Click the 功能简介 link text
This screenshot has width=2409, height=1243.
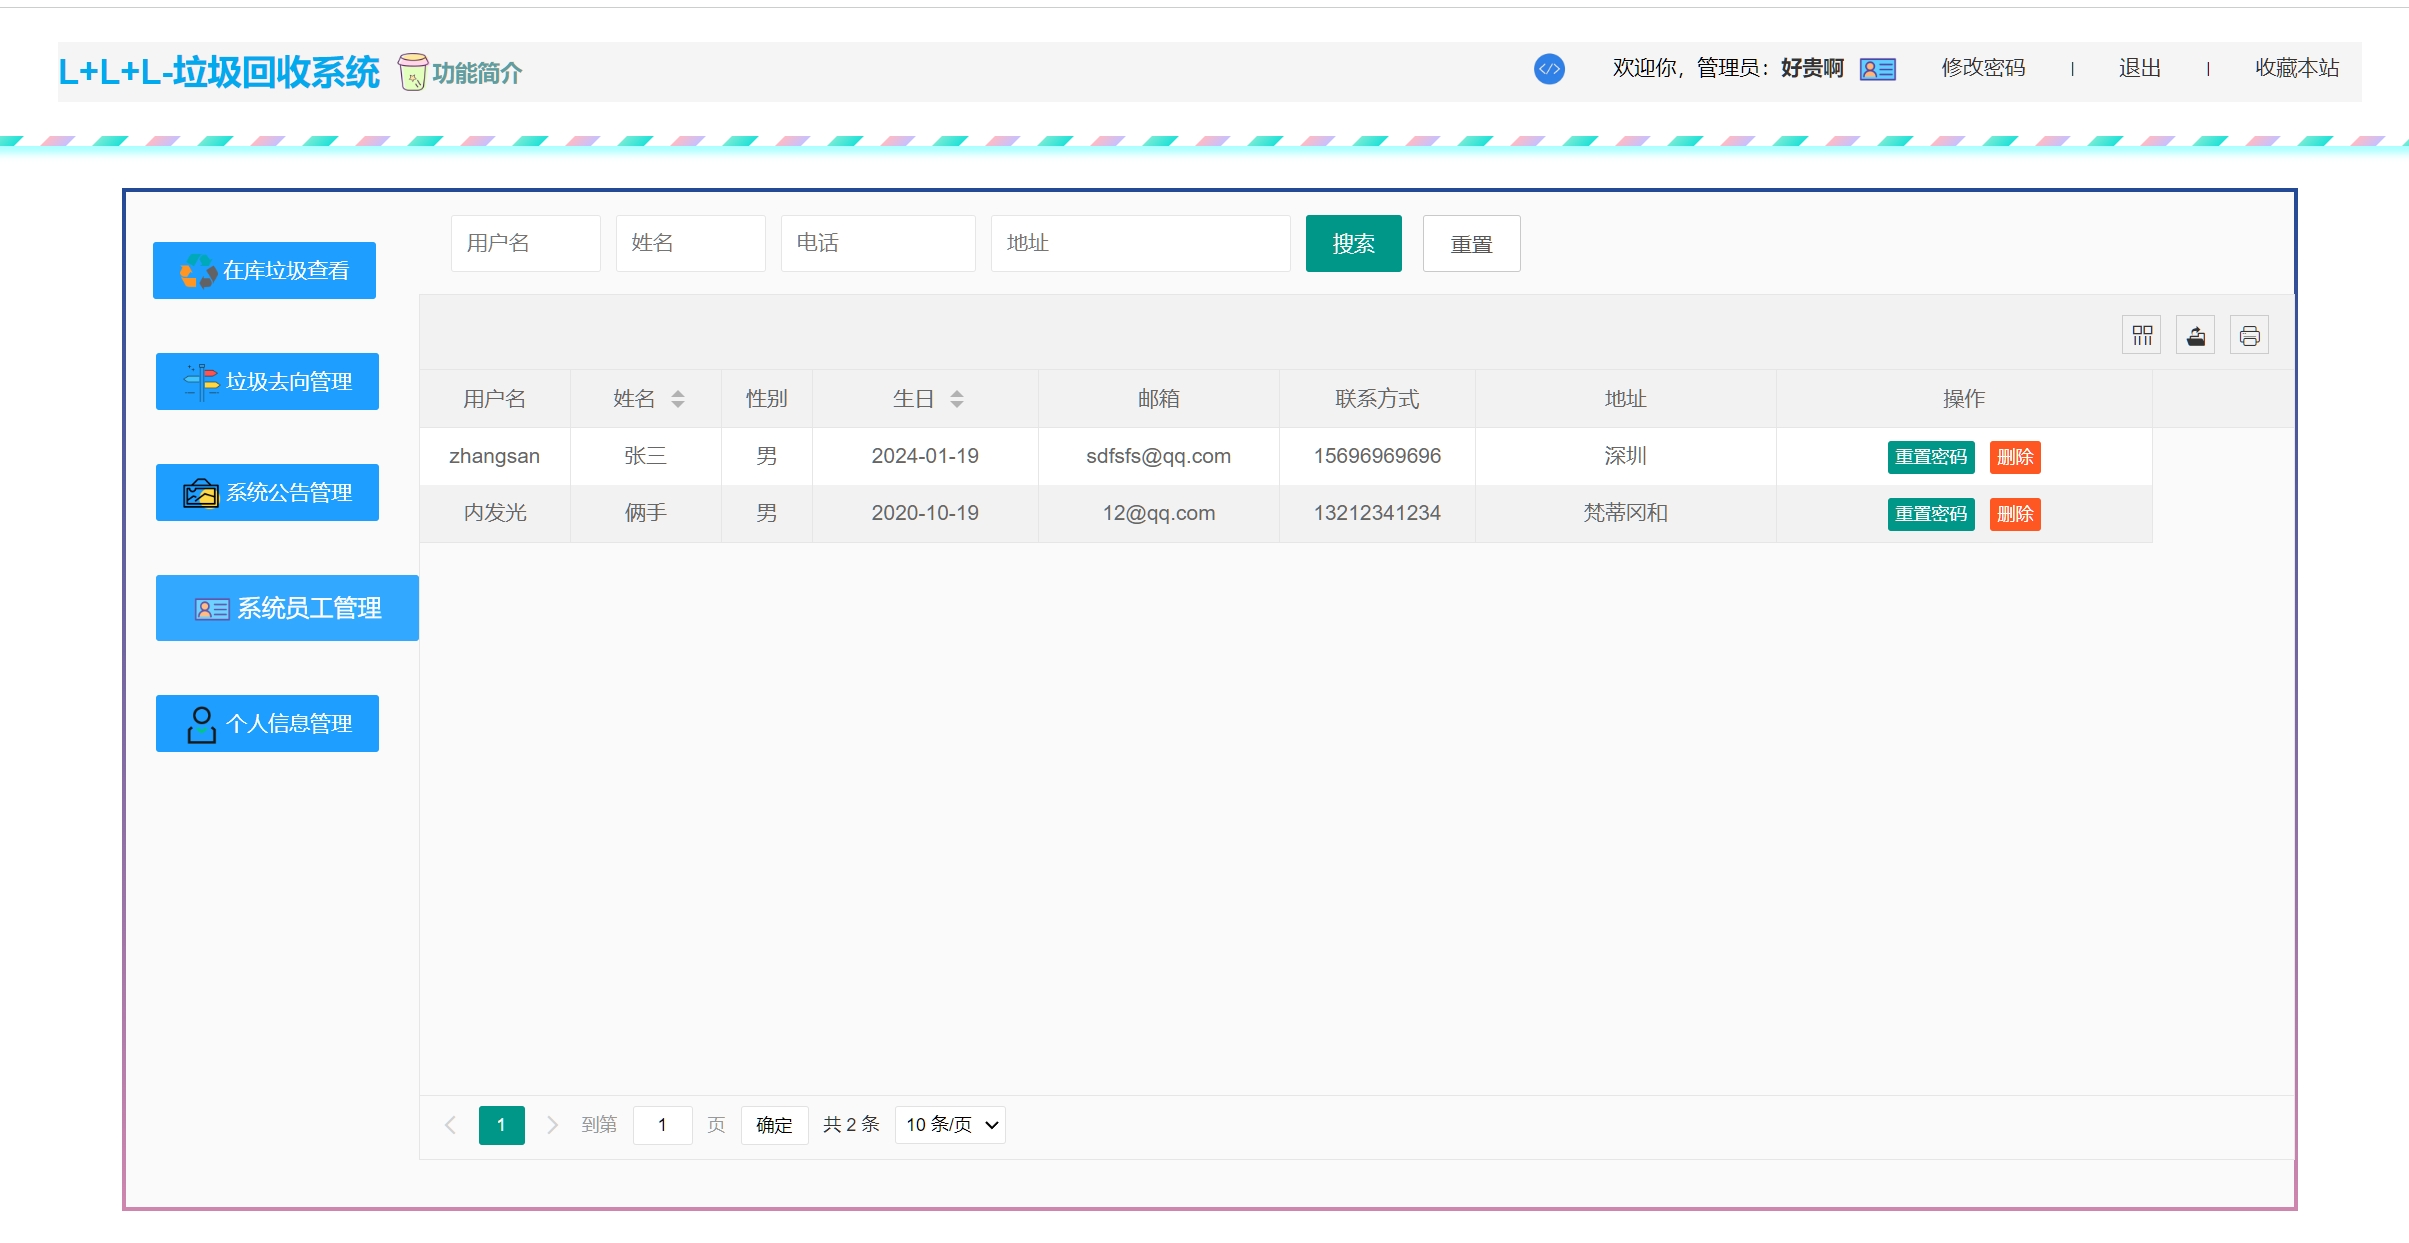pyautogui.click(x=477, y=73)
